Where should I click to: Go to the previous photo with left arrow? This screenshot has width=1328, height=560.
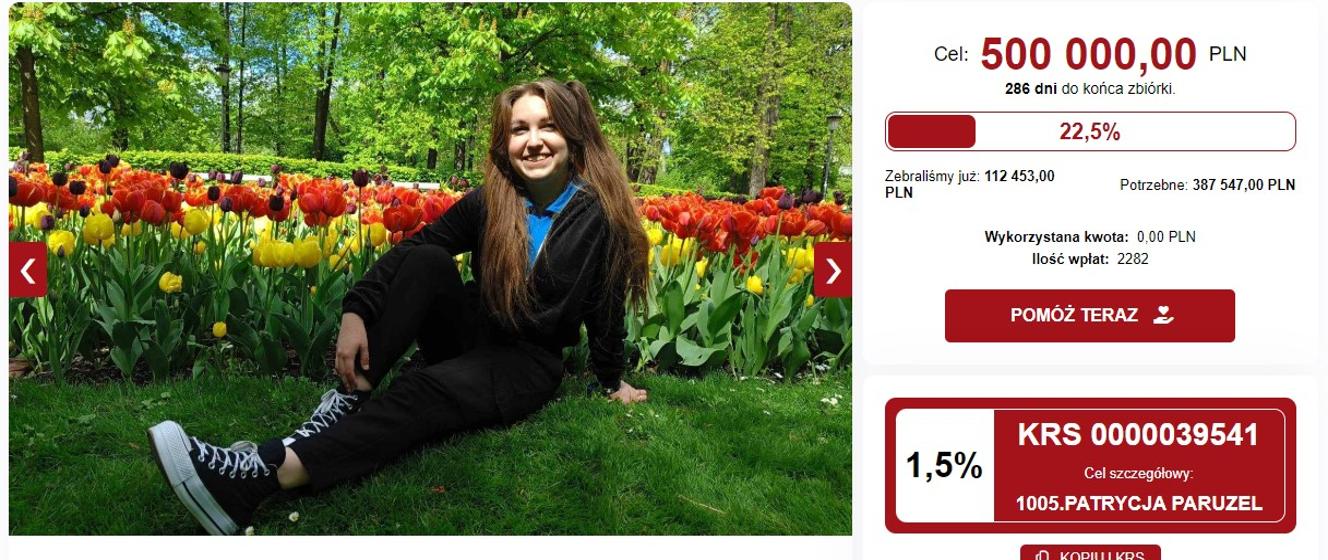[x=28, y=270]
